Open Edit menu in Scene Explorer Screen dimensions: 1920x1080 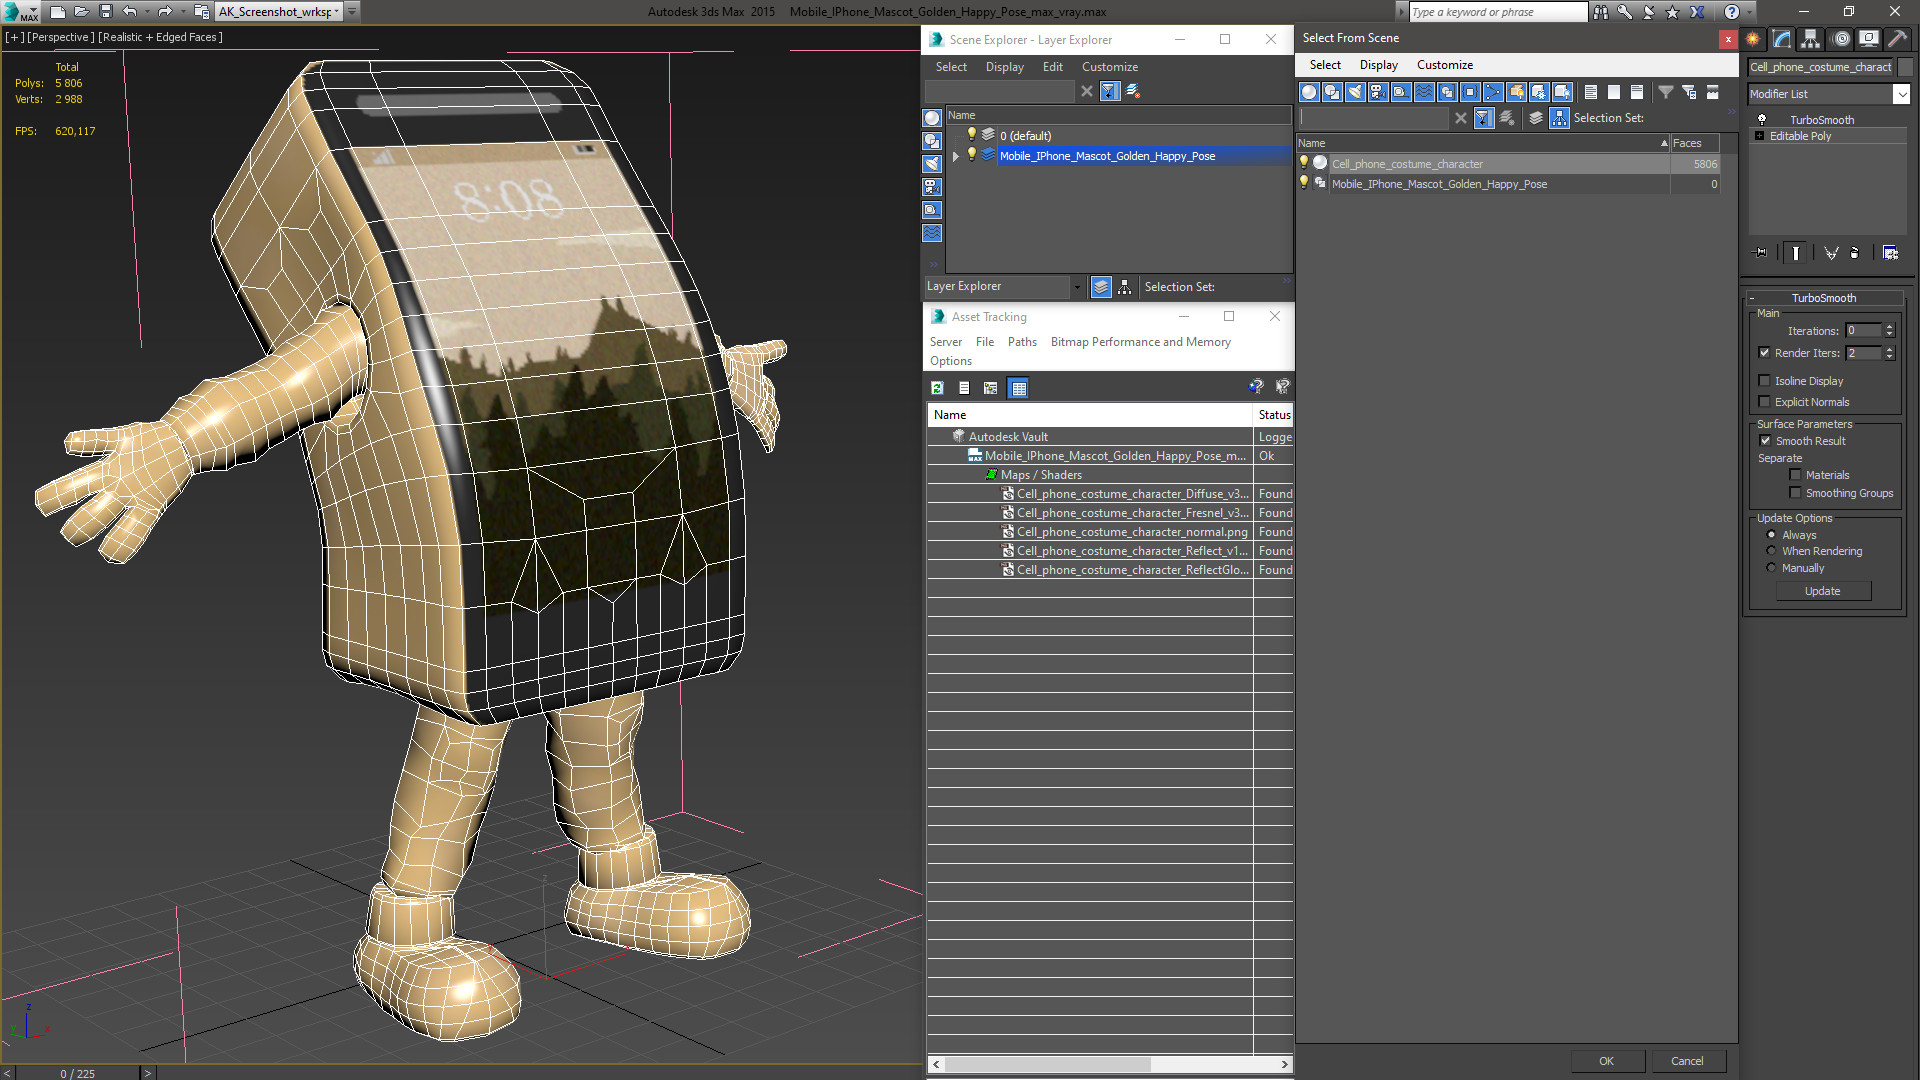pyautogui.click(x=1052, y=67)
